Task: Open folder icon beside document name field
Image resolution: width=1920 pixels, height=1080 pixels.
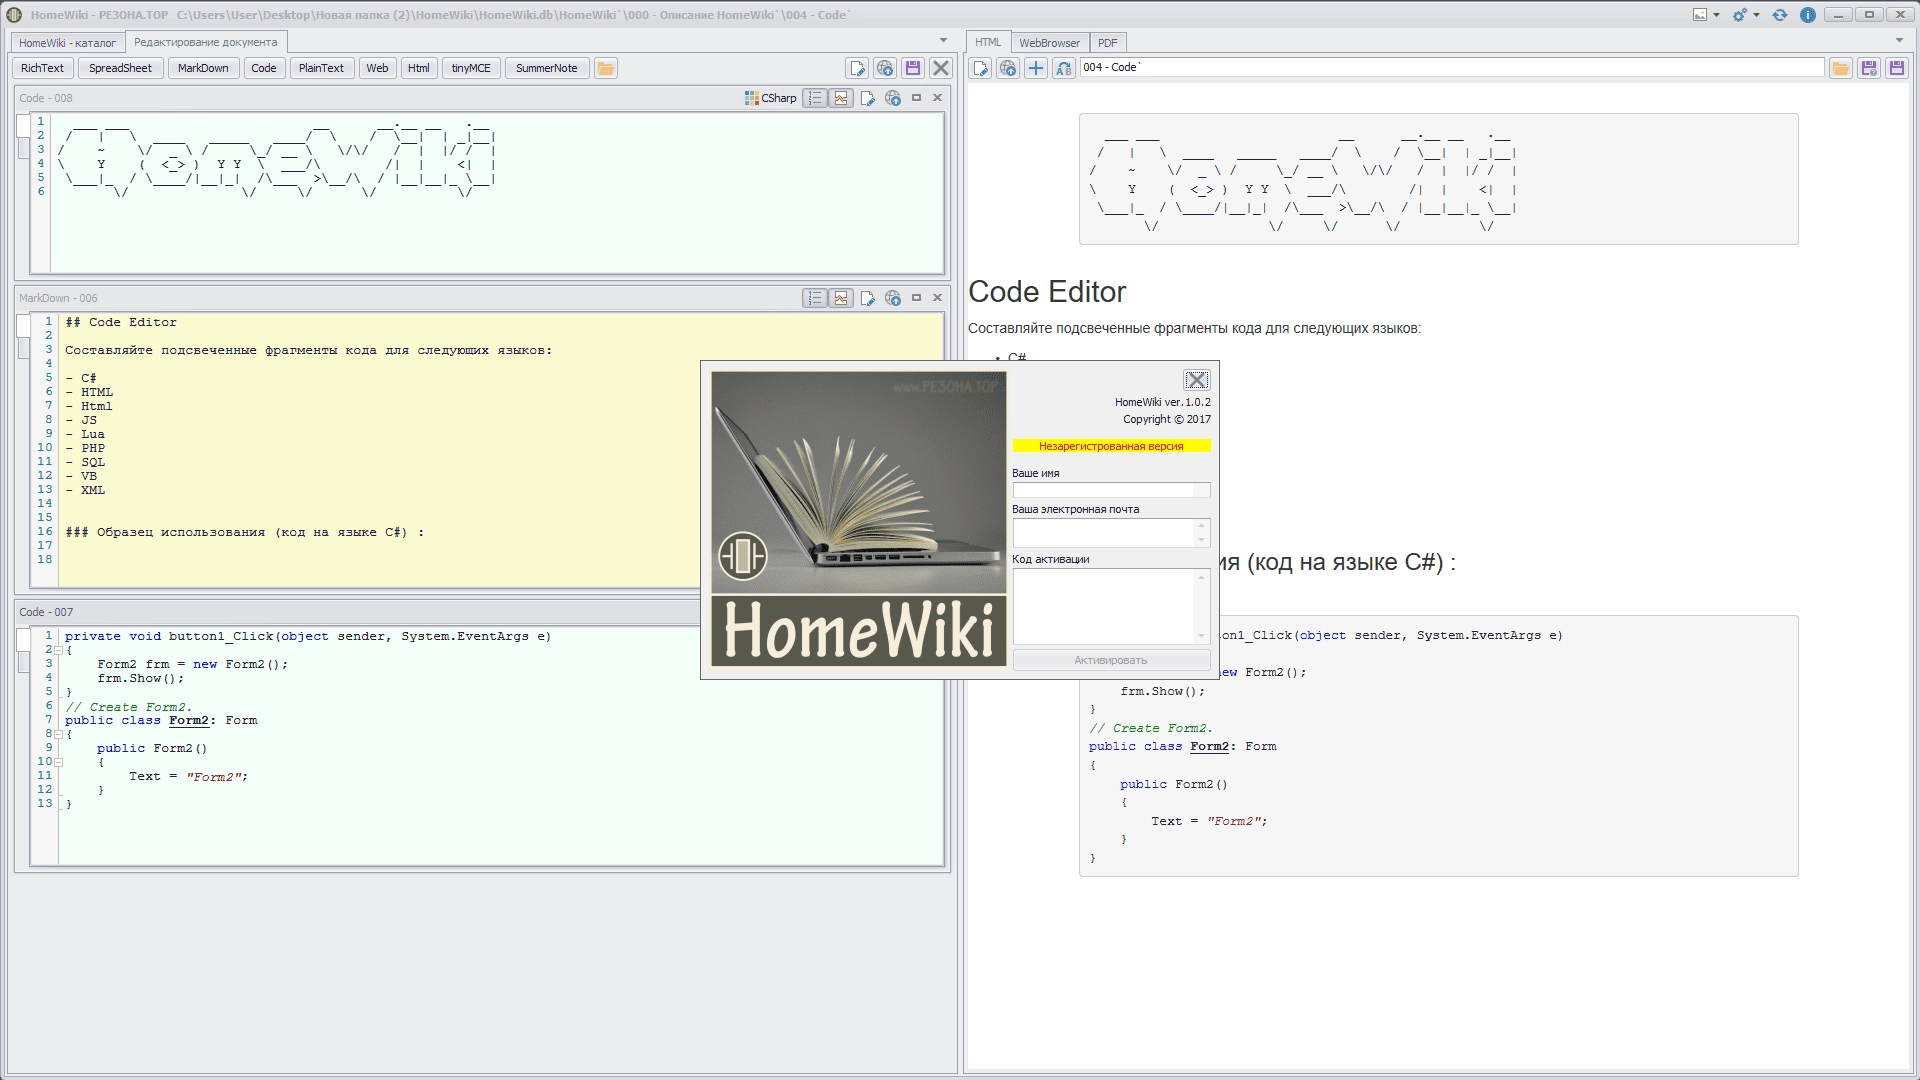Action: (x=1841, y=68)
